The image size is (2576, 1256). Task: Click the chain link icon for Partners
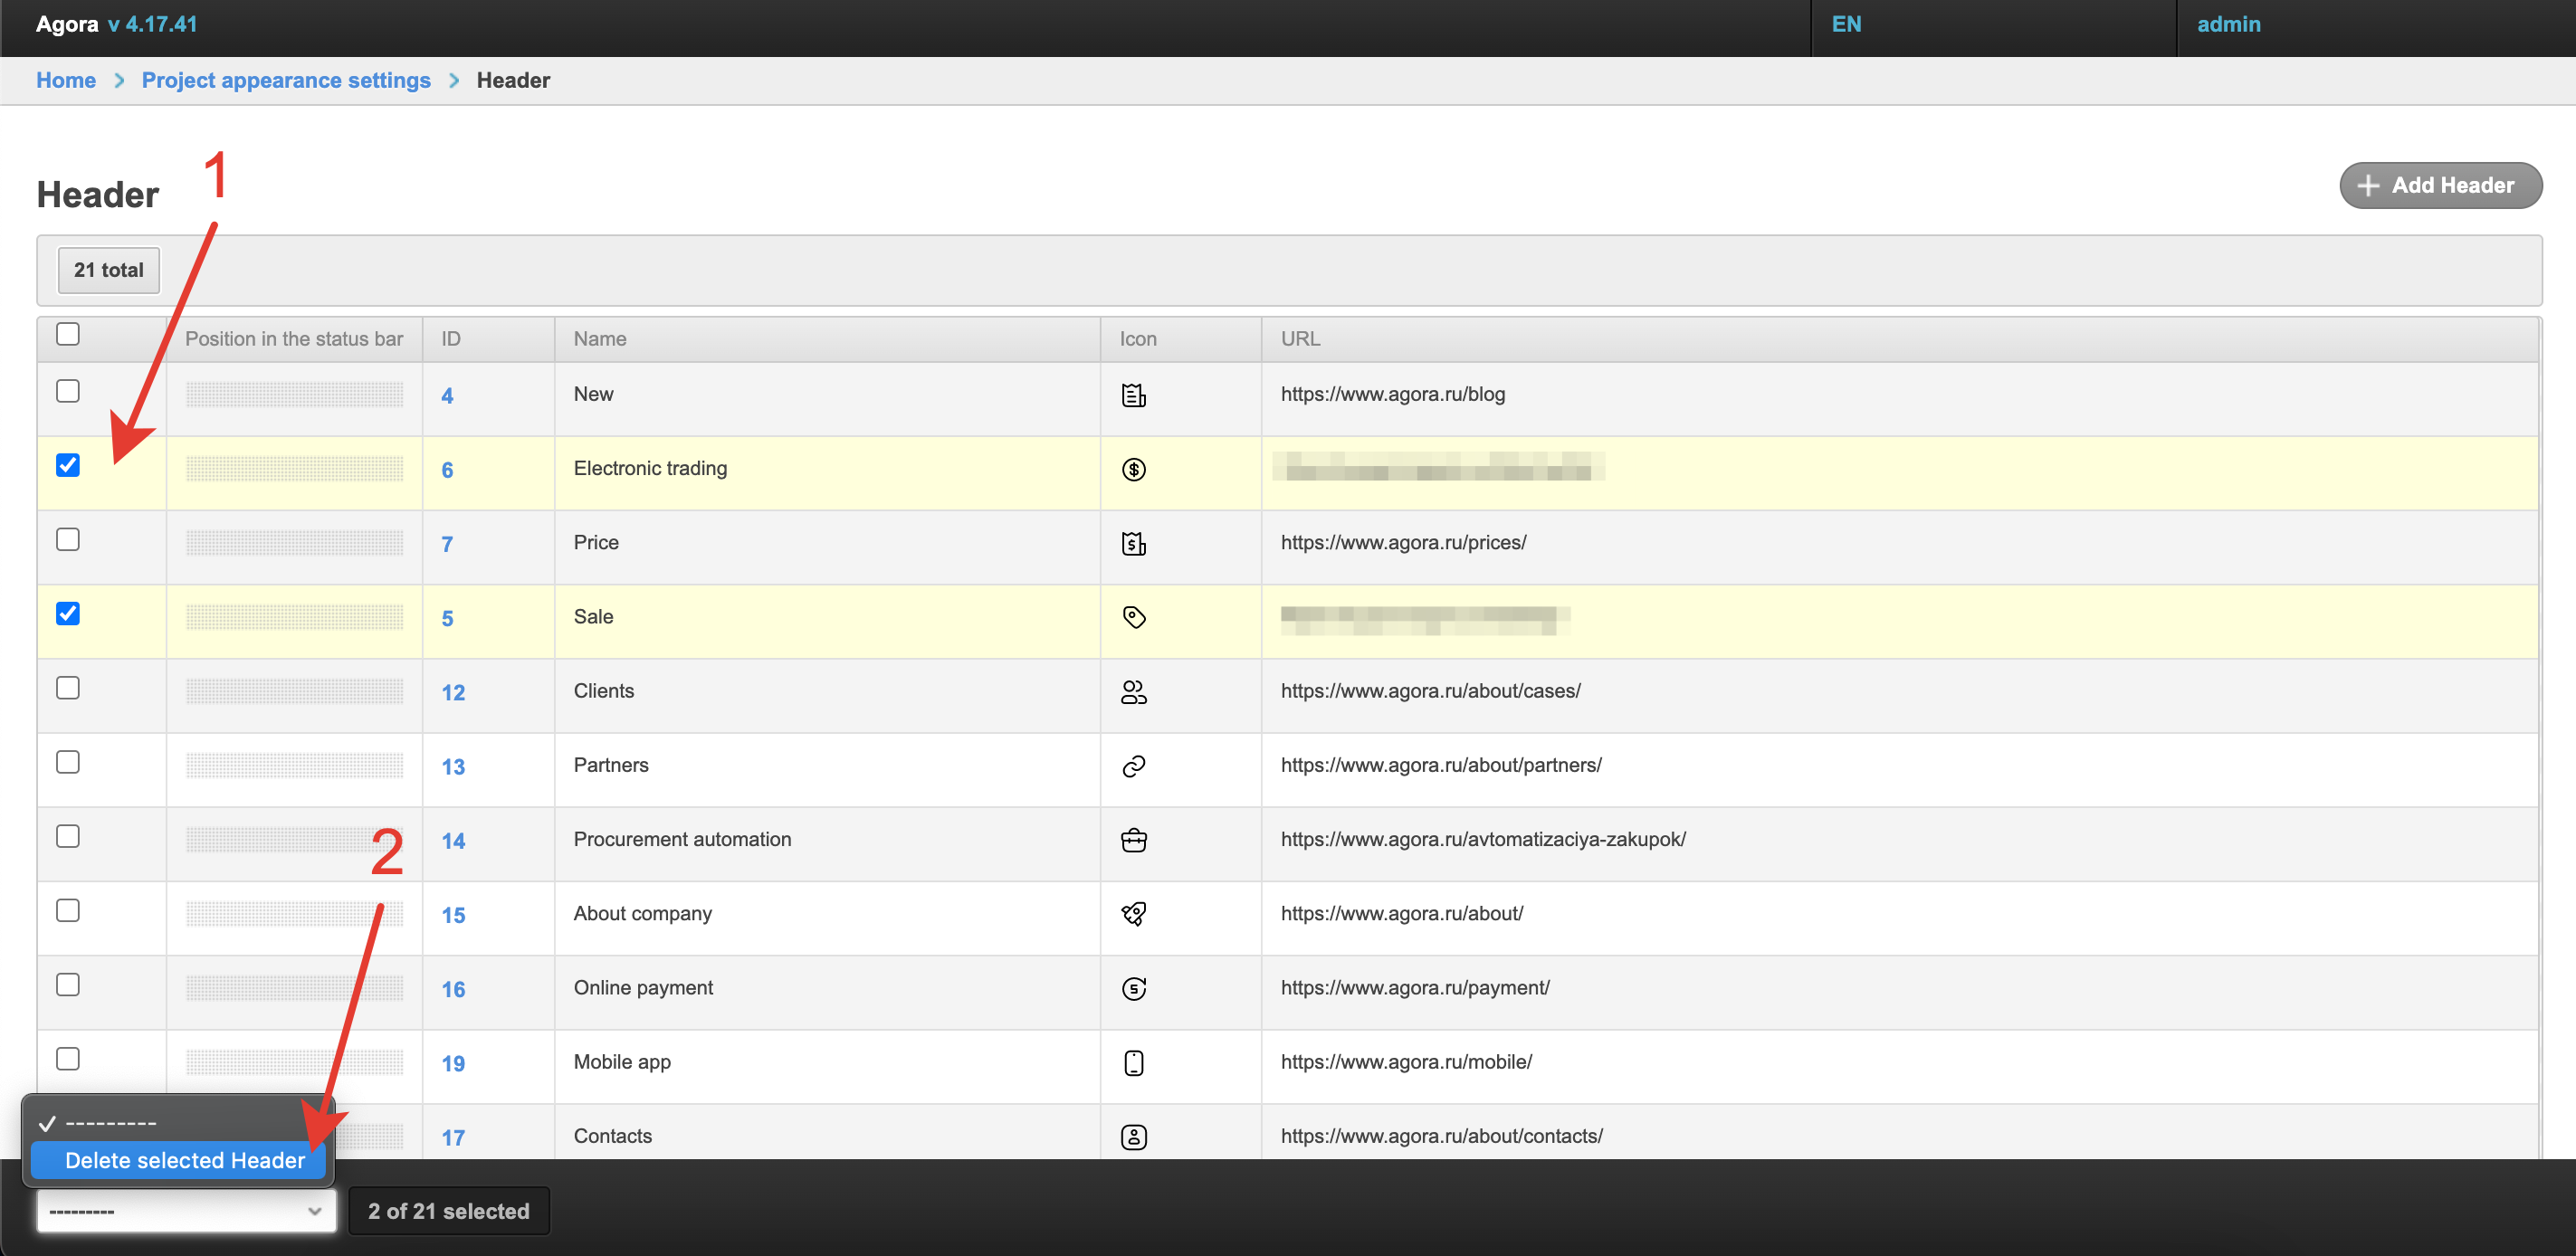click(1133, 766)
